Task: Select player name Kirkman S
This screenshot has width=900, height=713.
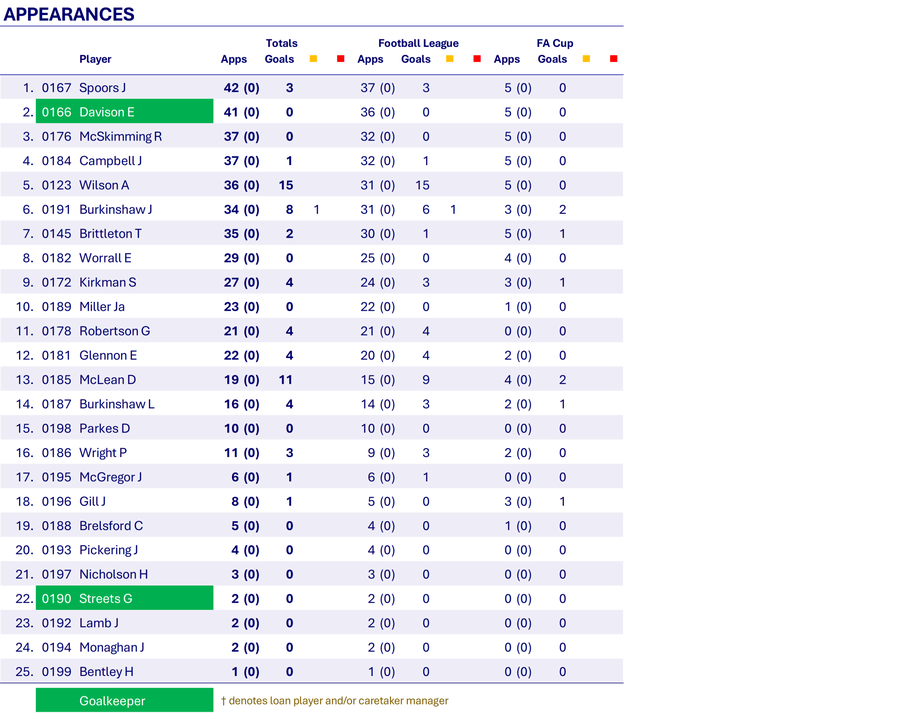Action: 107,282
